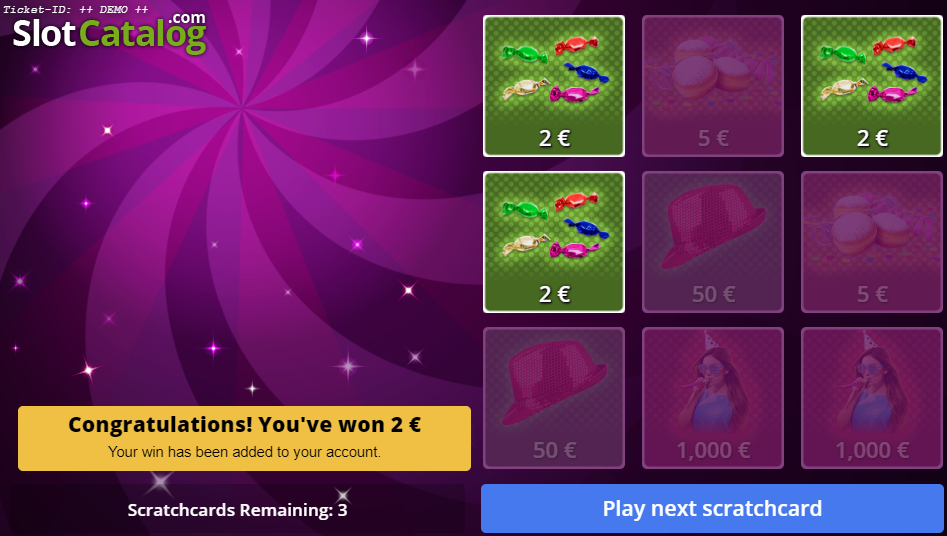The width and height of the screenshot is (947, 536).
Task: Click the Congratulations You've won 2 € banner
Action: 245,438
